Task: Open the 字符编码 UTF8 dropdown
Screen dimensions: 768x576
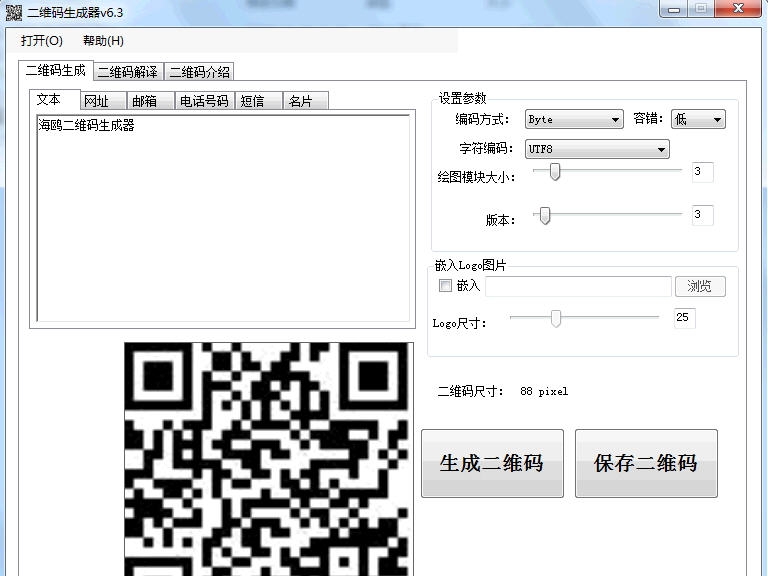Action: pos(597,149)
